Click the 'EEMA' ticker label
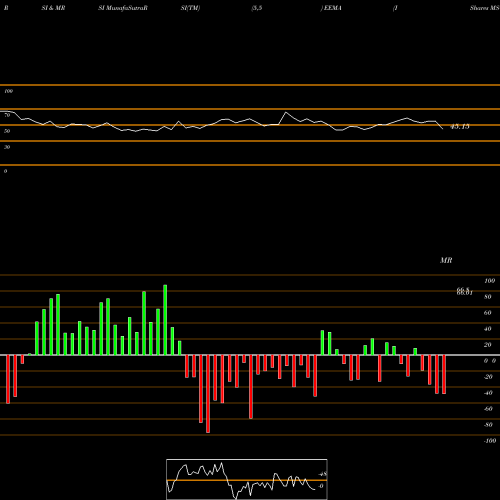Screen dimensions: 500x500 [x=333, y=8]
